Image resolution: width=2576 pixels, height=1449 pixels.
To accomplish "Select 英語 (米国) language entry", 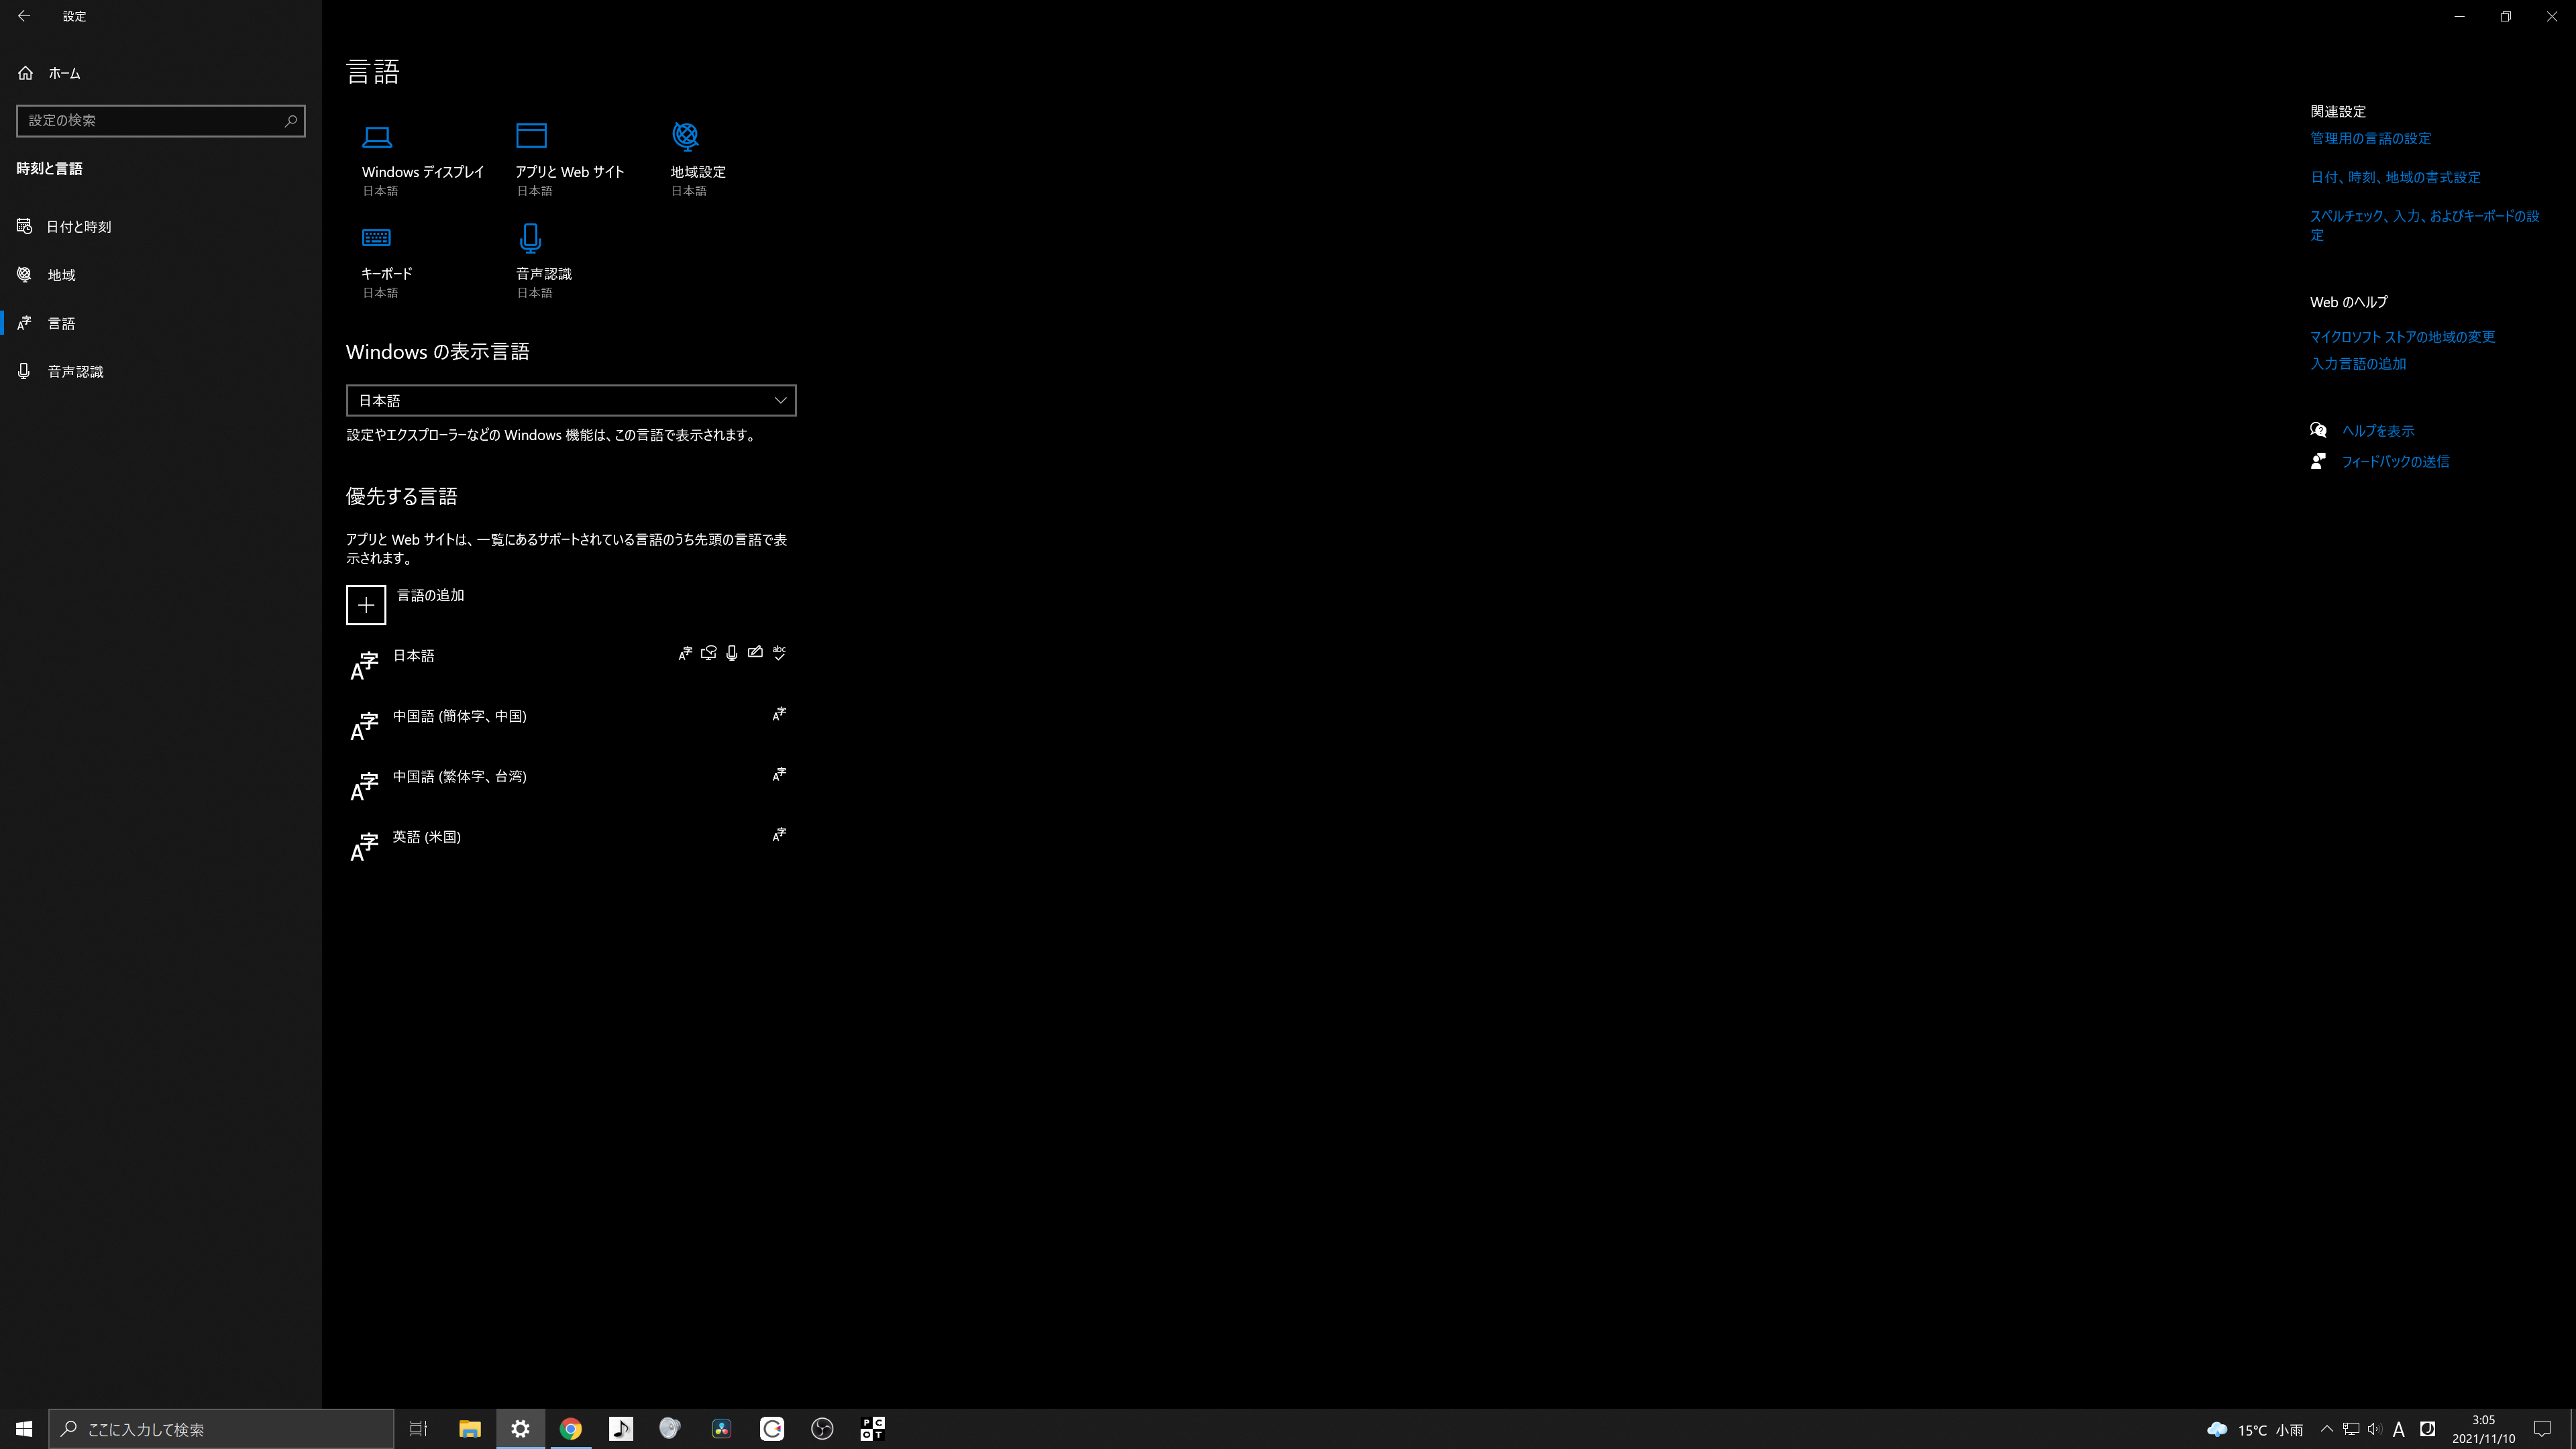I will point(427,837).
